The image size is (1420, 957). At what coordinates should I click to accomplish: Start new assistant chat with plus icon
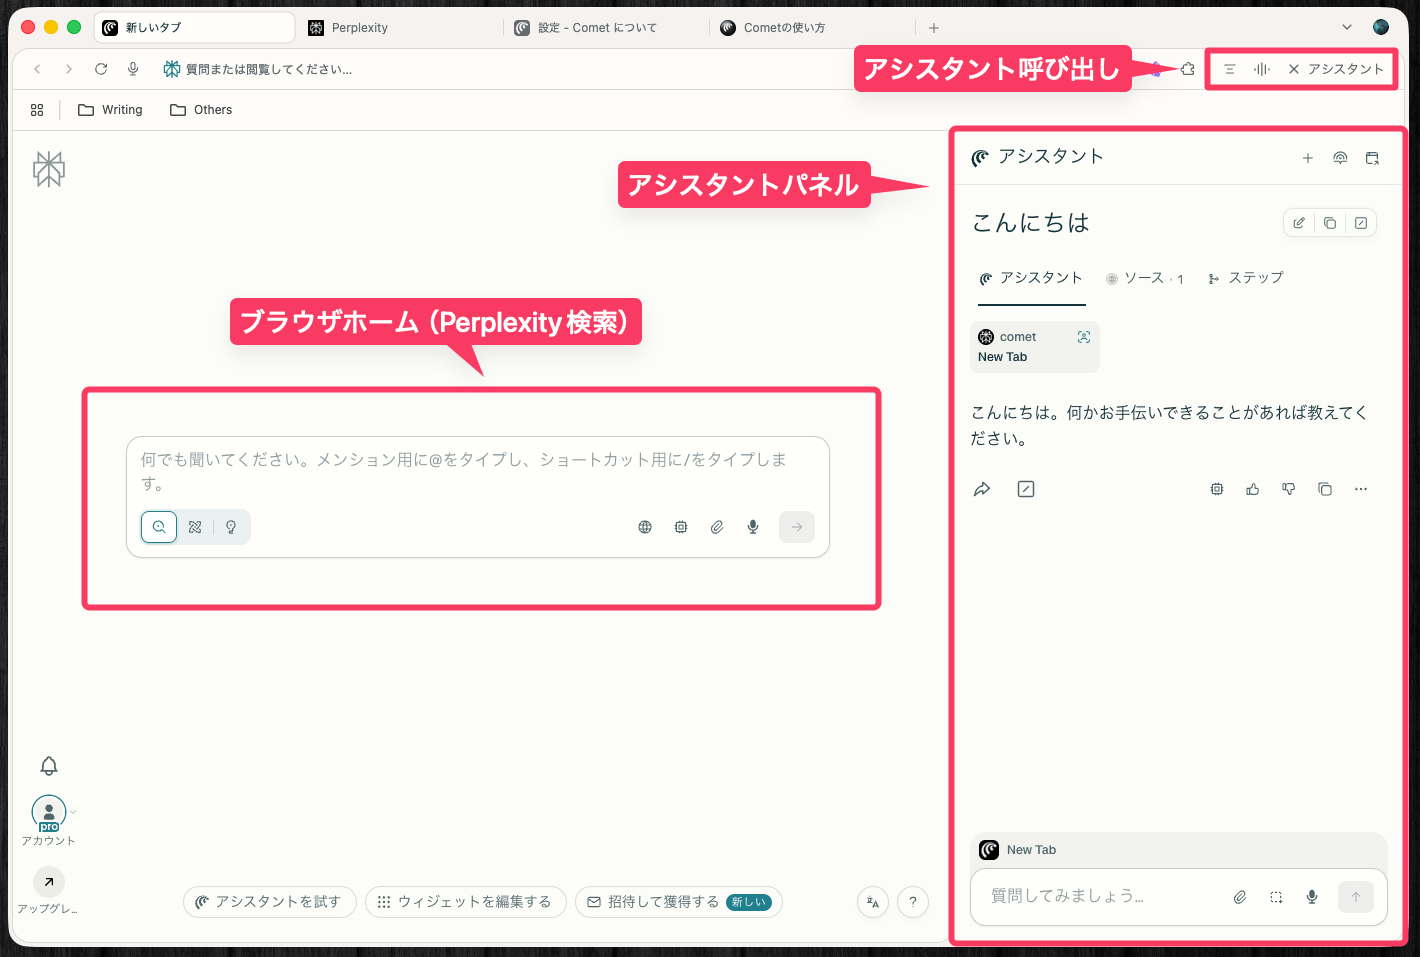pyautogui.click(x=1307, y=158)
